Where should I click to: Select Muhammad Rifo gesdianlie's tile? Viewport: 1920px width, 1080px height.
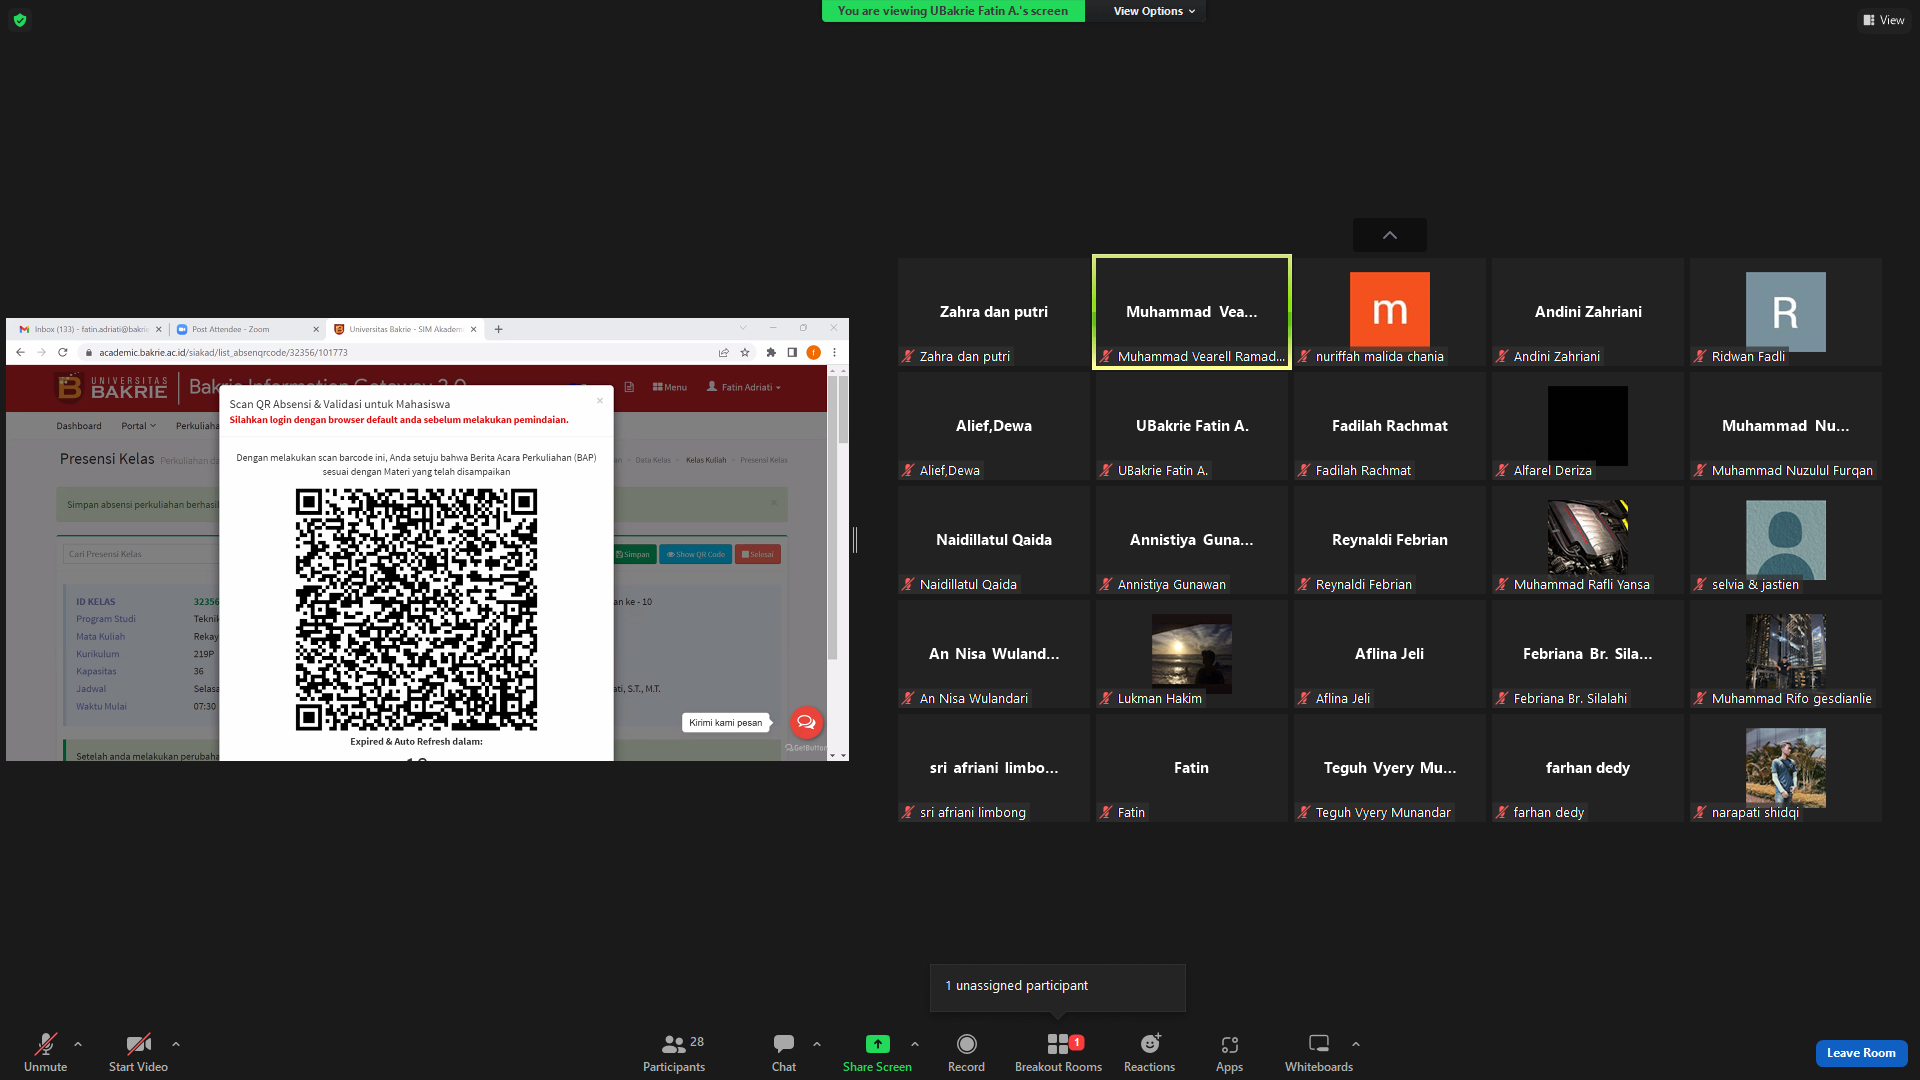click(x=1786, y=654)
